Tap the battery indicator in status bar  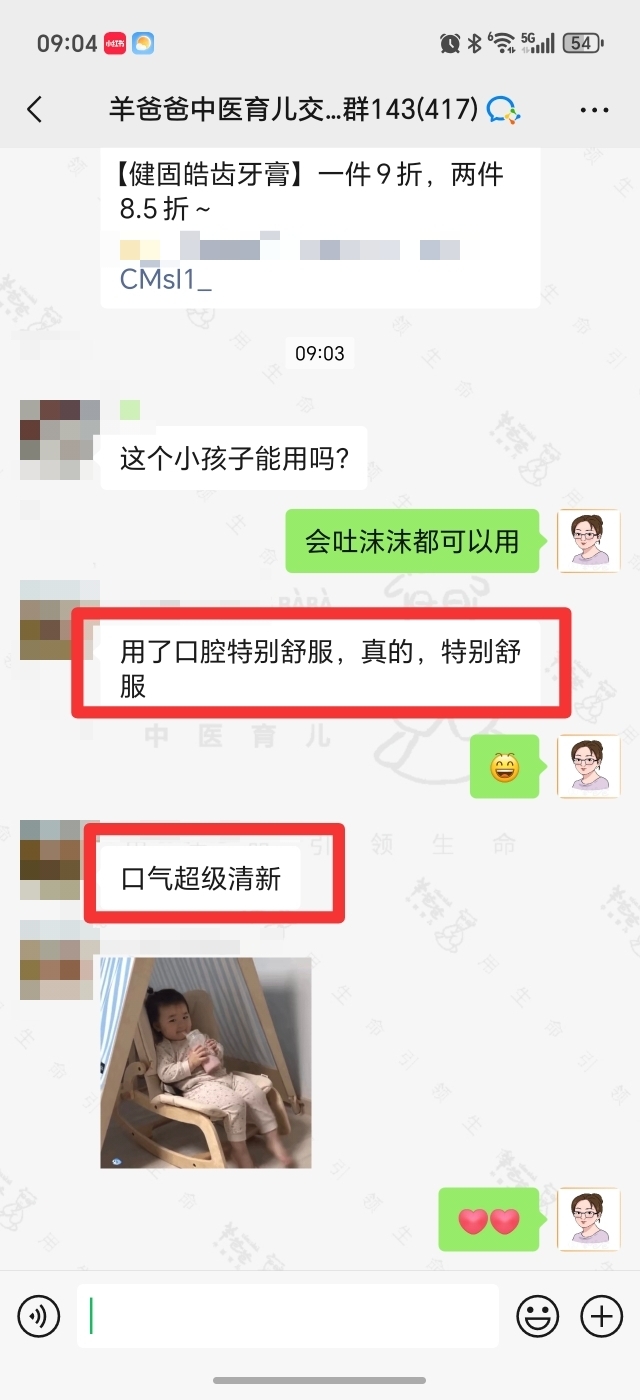(x=583, y=43)
